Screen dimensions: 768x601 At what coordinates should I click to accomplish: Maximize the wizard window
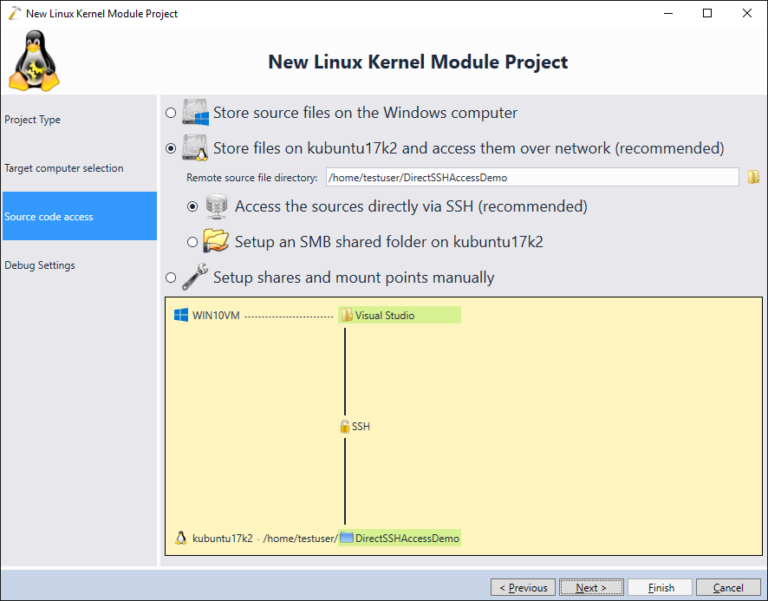point(707,13)
